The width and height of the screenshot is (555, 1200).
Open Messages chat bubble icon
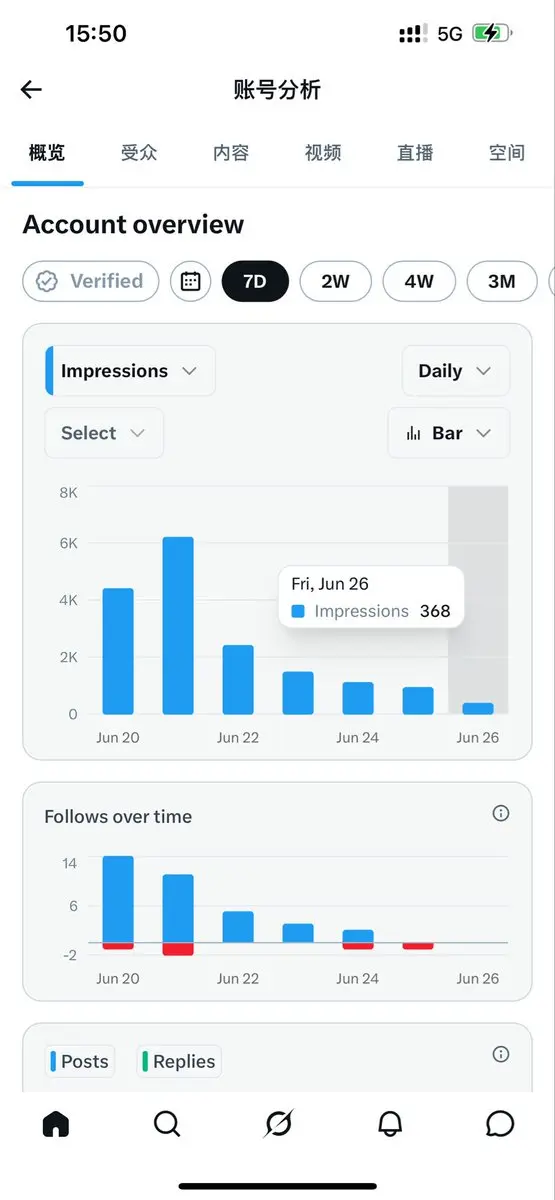point(500,1124)
